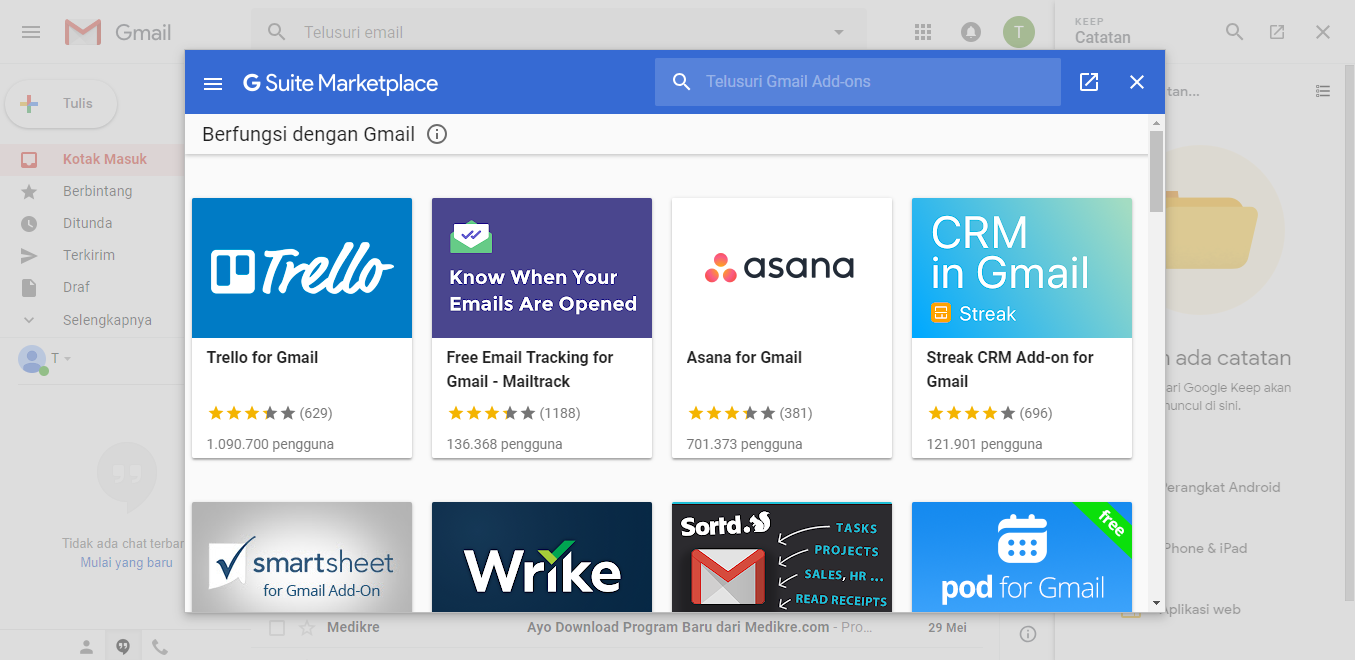1355x660 pixels.
Task: Open Marketplace in a new window
Action: [1089, 82]
